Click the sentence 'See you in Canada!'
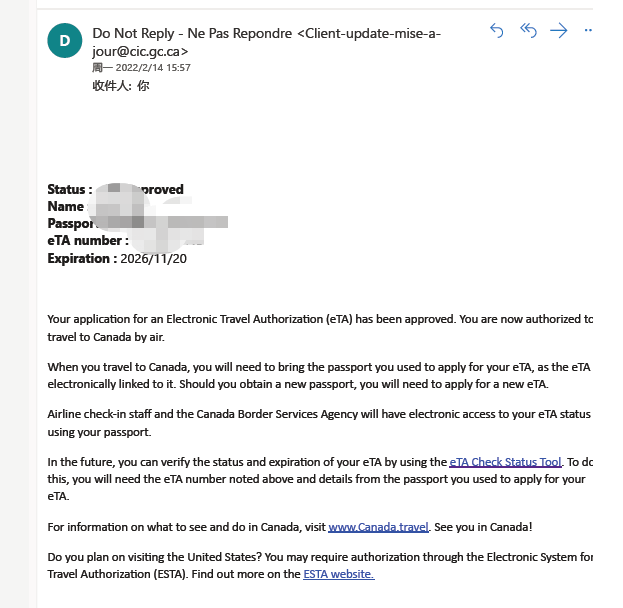 [483, 527]
